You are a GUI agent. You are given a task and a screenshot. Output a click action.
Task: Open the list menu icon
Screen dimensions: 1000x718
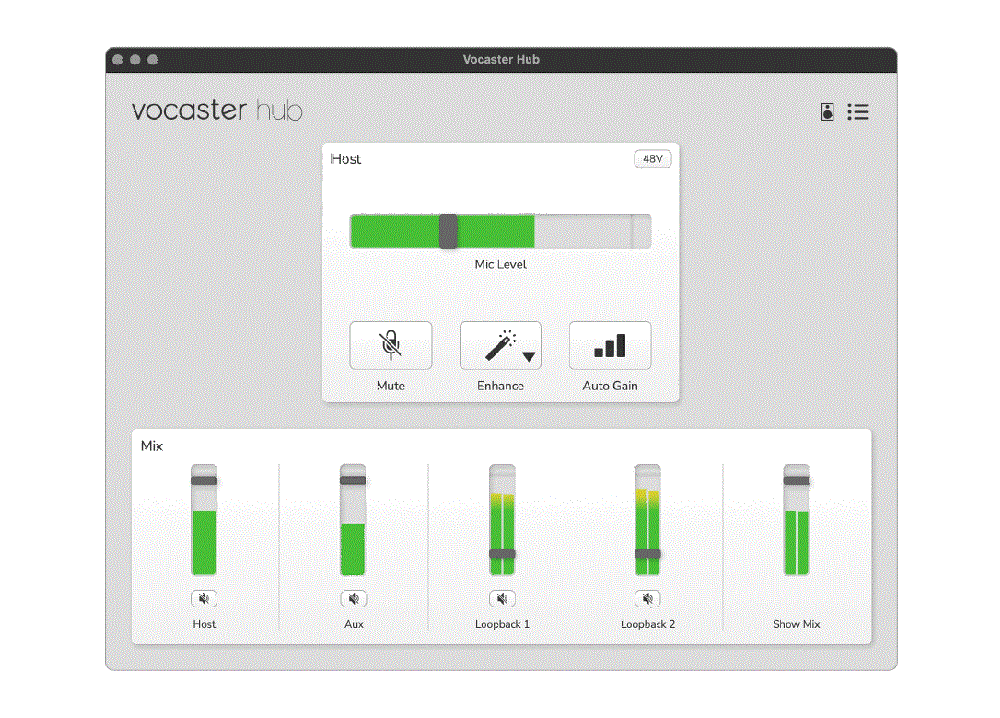(858, 112)
